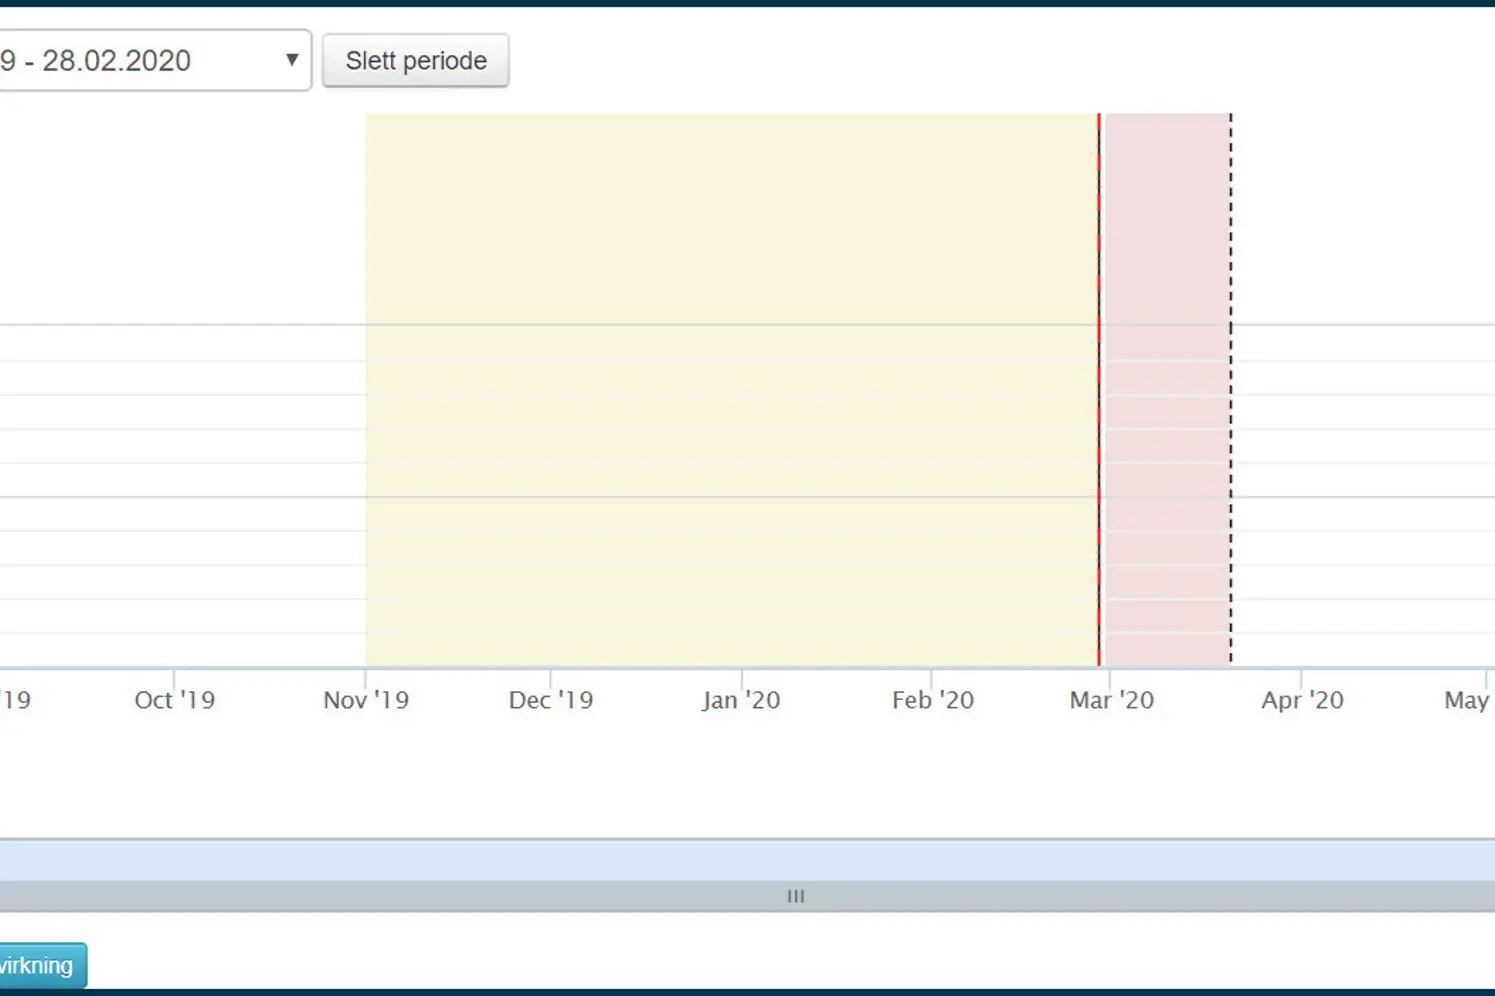Viewport: 1495px width, 996px height.
Task: Grab the scrollbar grip handle
Action: tap(796, 896)
